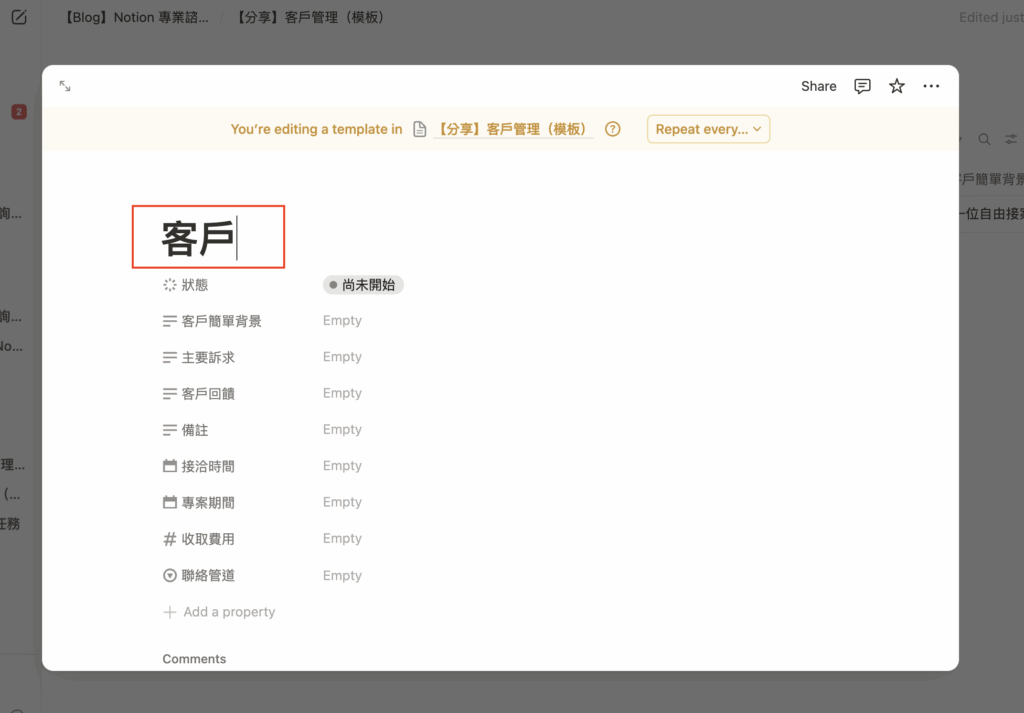Click the 狀態 status property icon
Screen dimensions: 1024x713
pos(170,285)
